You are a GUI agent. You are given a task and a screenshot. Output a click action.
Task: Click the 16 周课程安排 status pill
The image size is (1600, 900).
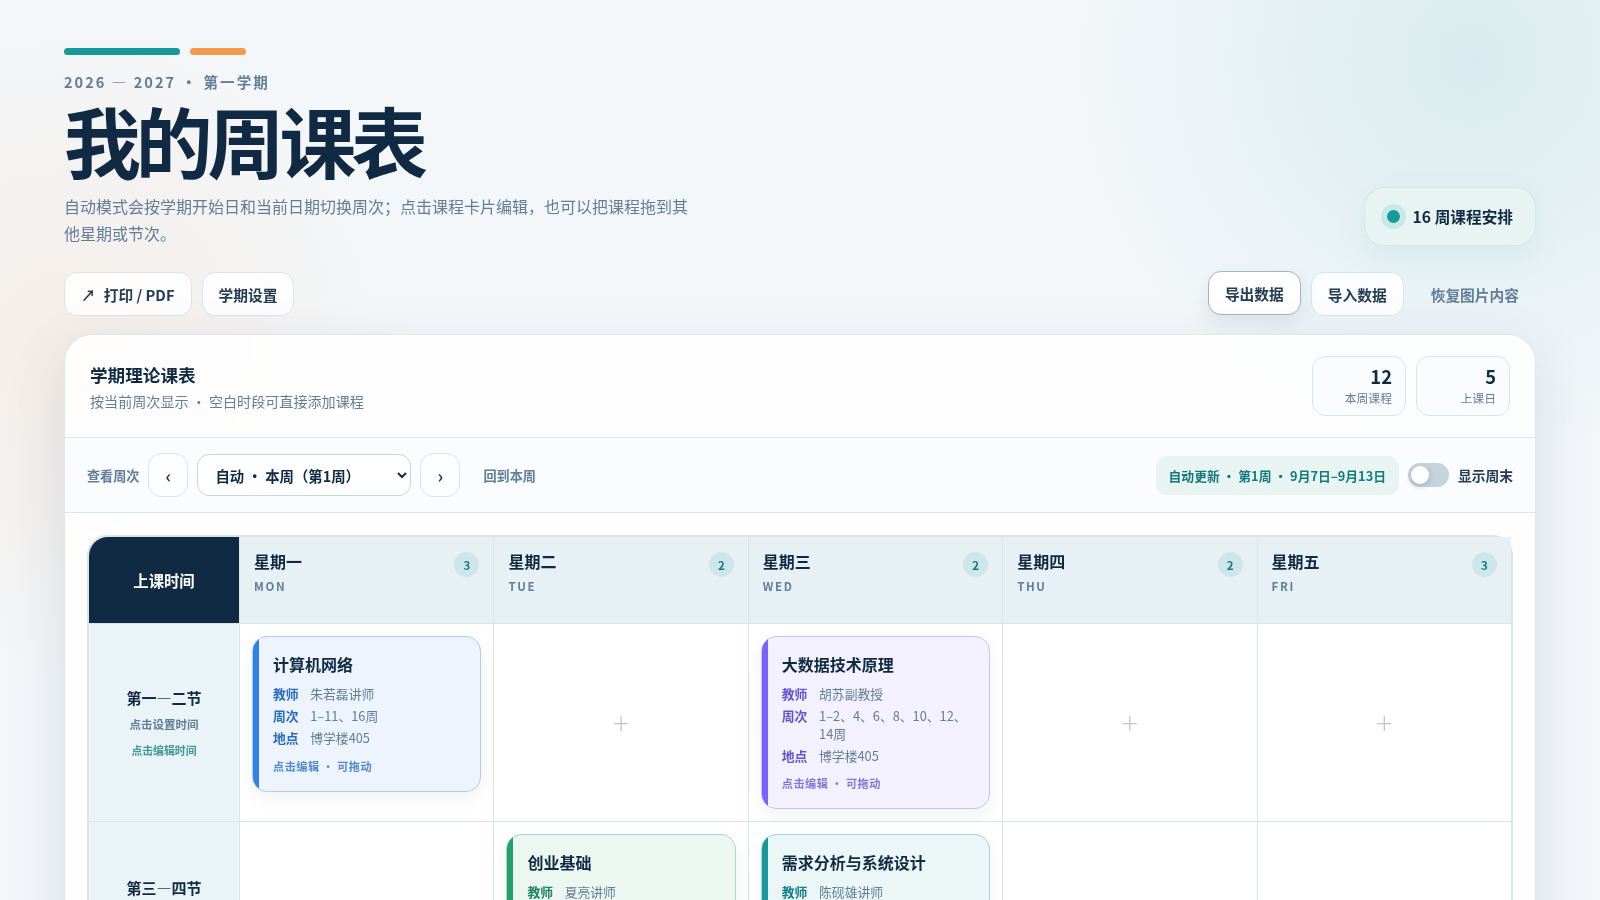(1450, 217)
